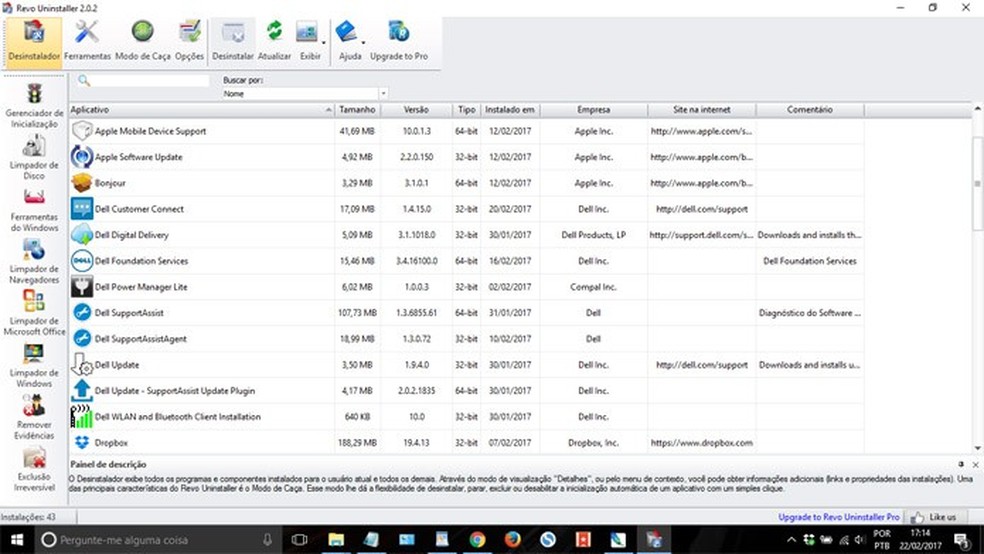Sort by Instalado em column header

510,110
